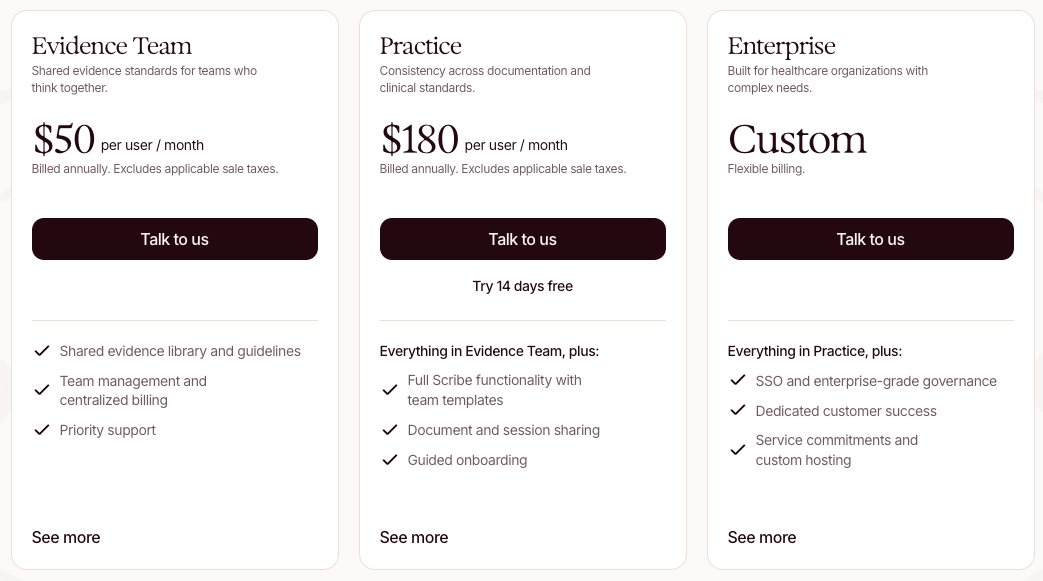The width and height of the screenshot is (1043, 581).
Task: Click the Practice plan heading
Action: (420, 46)
